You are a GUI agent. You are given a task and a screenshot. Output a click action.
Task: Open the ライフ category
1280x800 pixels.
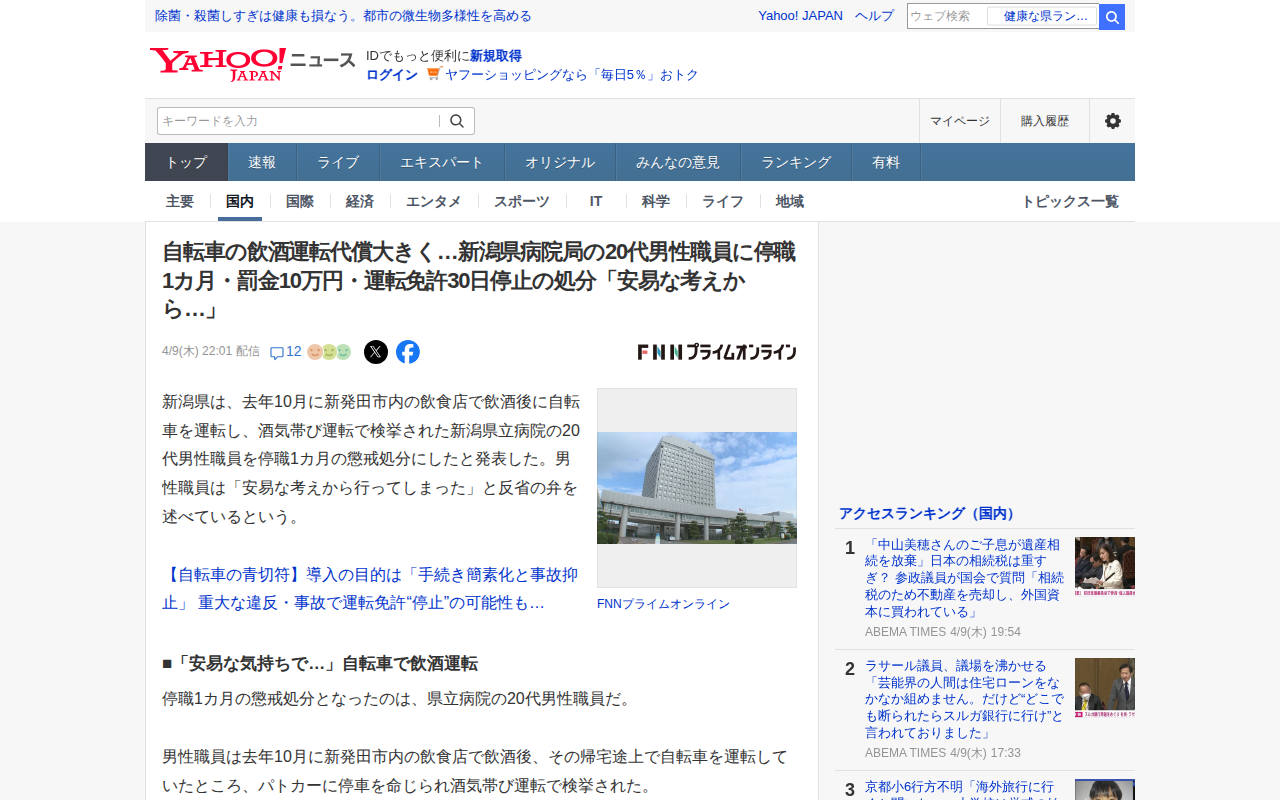click(723, 201)
